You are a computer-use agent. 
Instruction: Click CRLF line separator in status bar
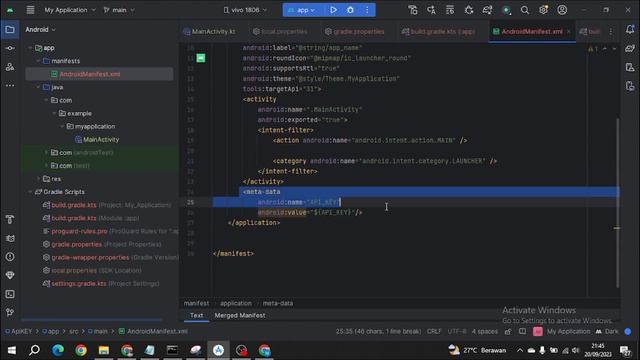click(434, 331)
